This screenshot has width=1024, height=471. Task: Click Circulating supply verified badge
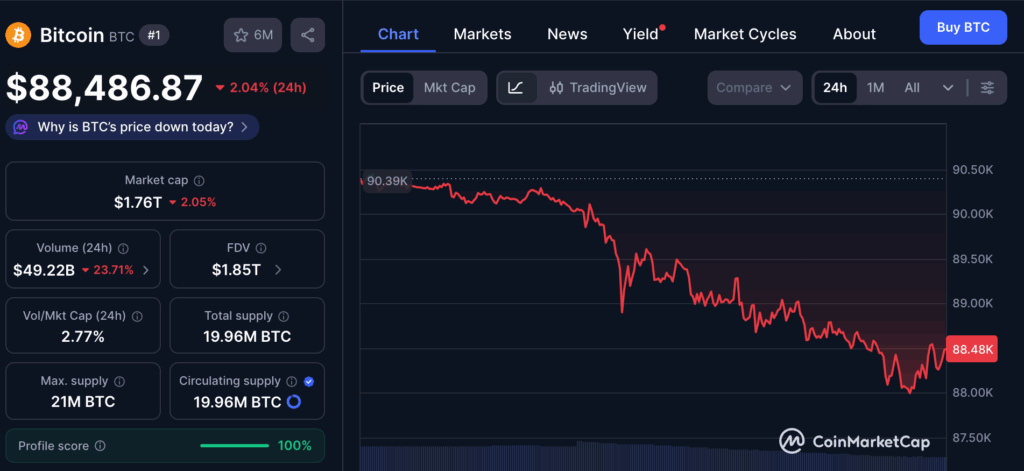pos(308,381)
